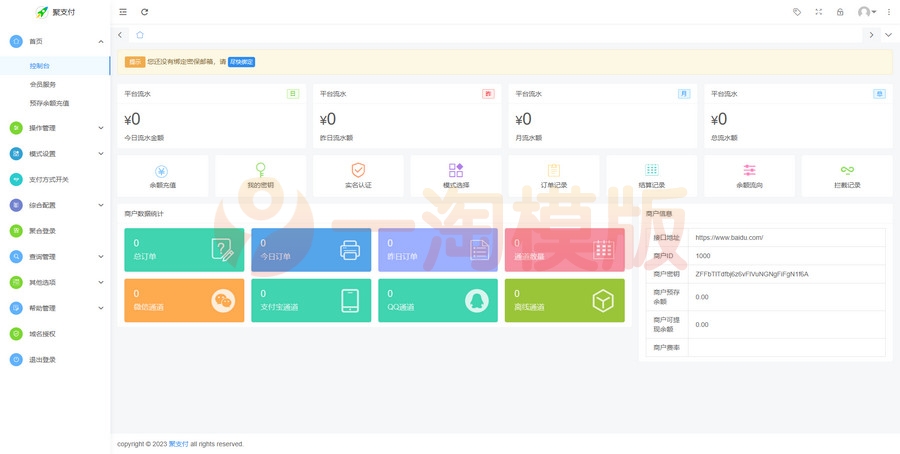This screenshot has width=900, height=454.
Task: Click the right arrow of the tab bar
Action: [x=871, y=35]
